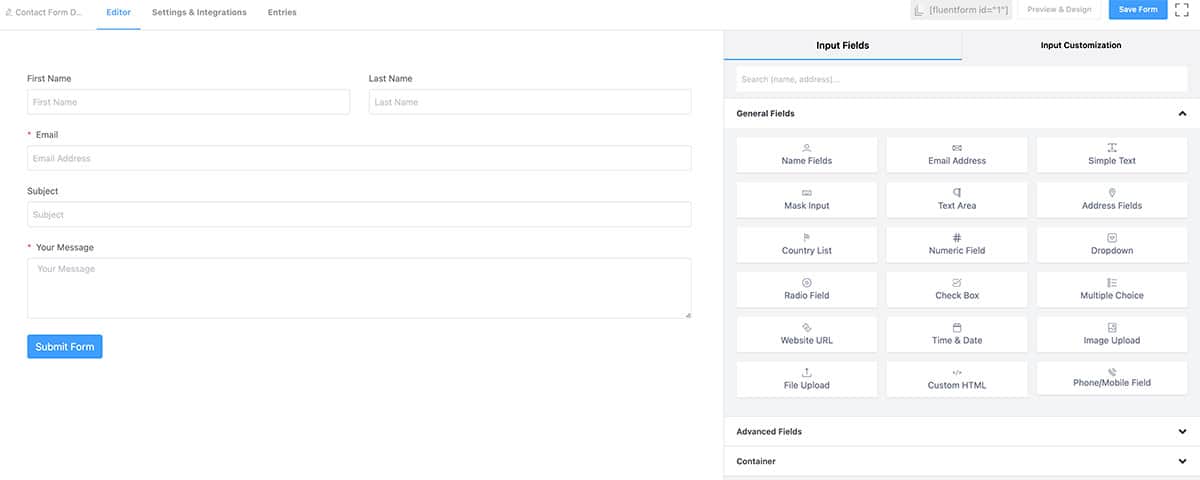The height and width of the screenshot is (480, 1200).
Task: Add a Numeric Field element
Action: 957,244
